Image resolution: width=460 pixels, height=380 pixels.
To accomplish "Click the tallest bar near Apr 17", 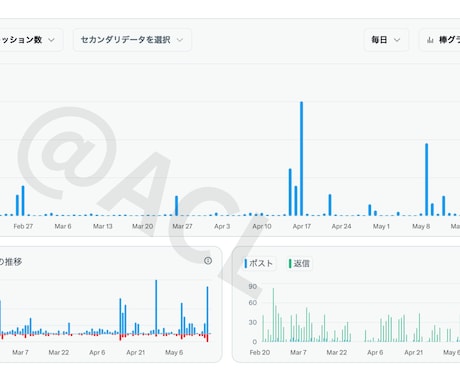I will (x=301, y=158).
